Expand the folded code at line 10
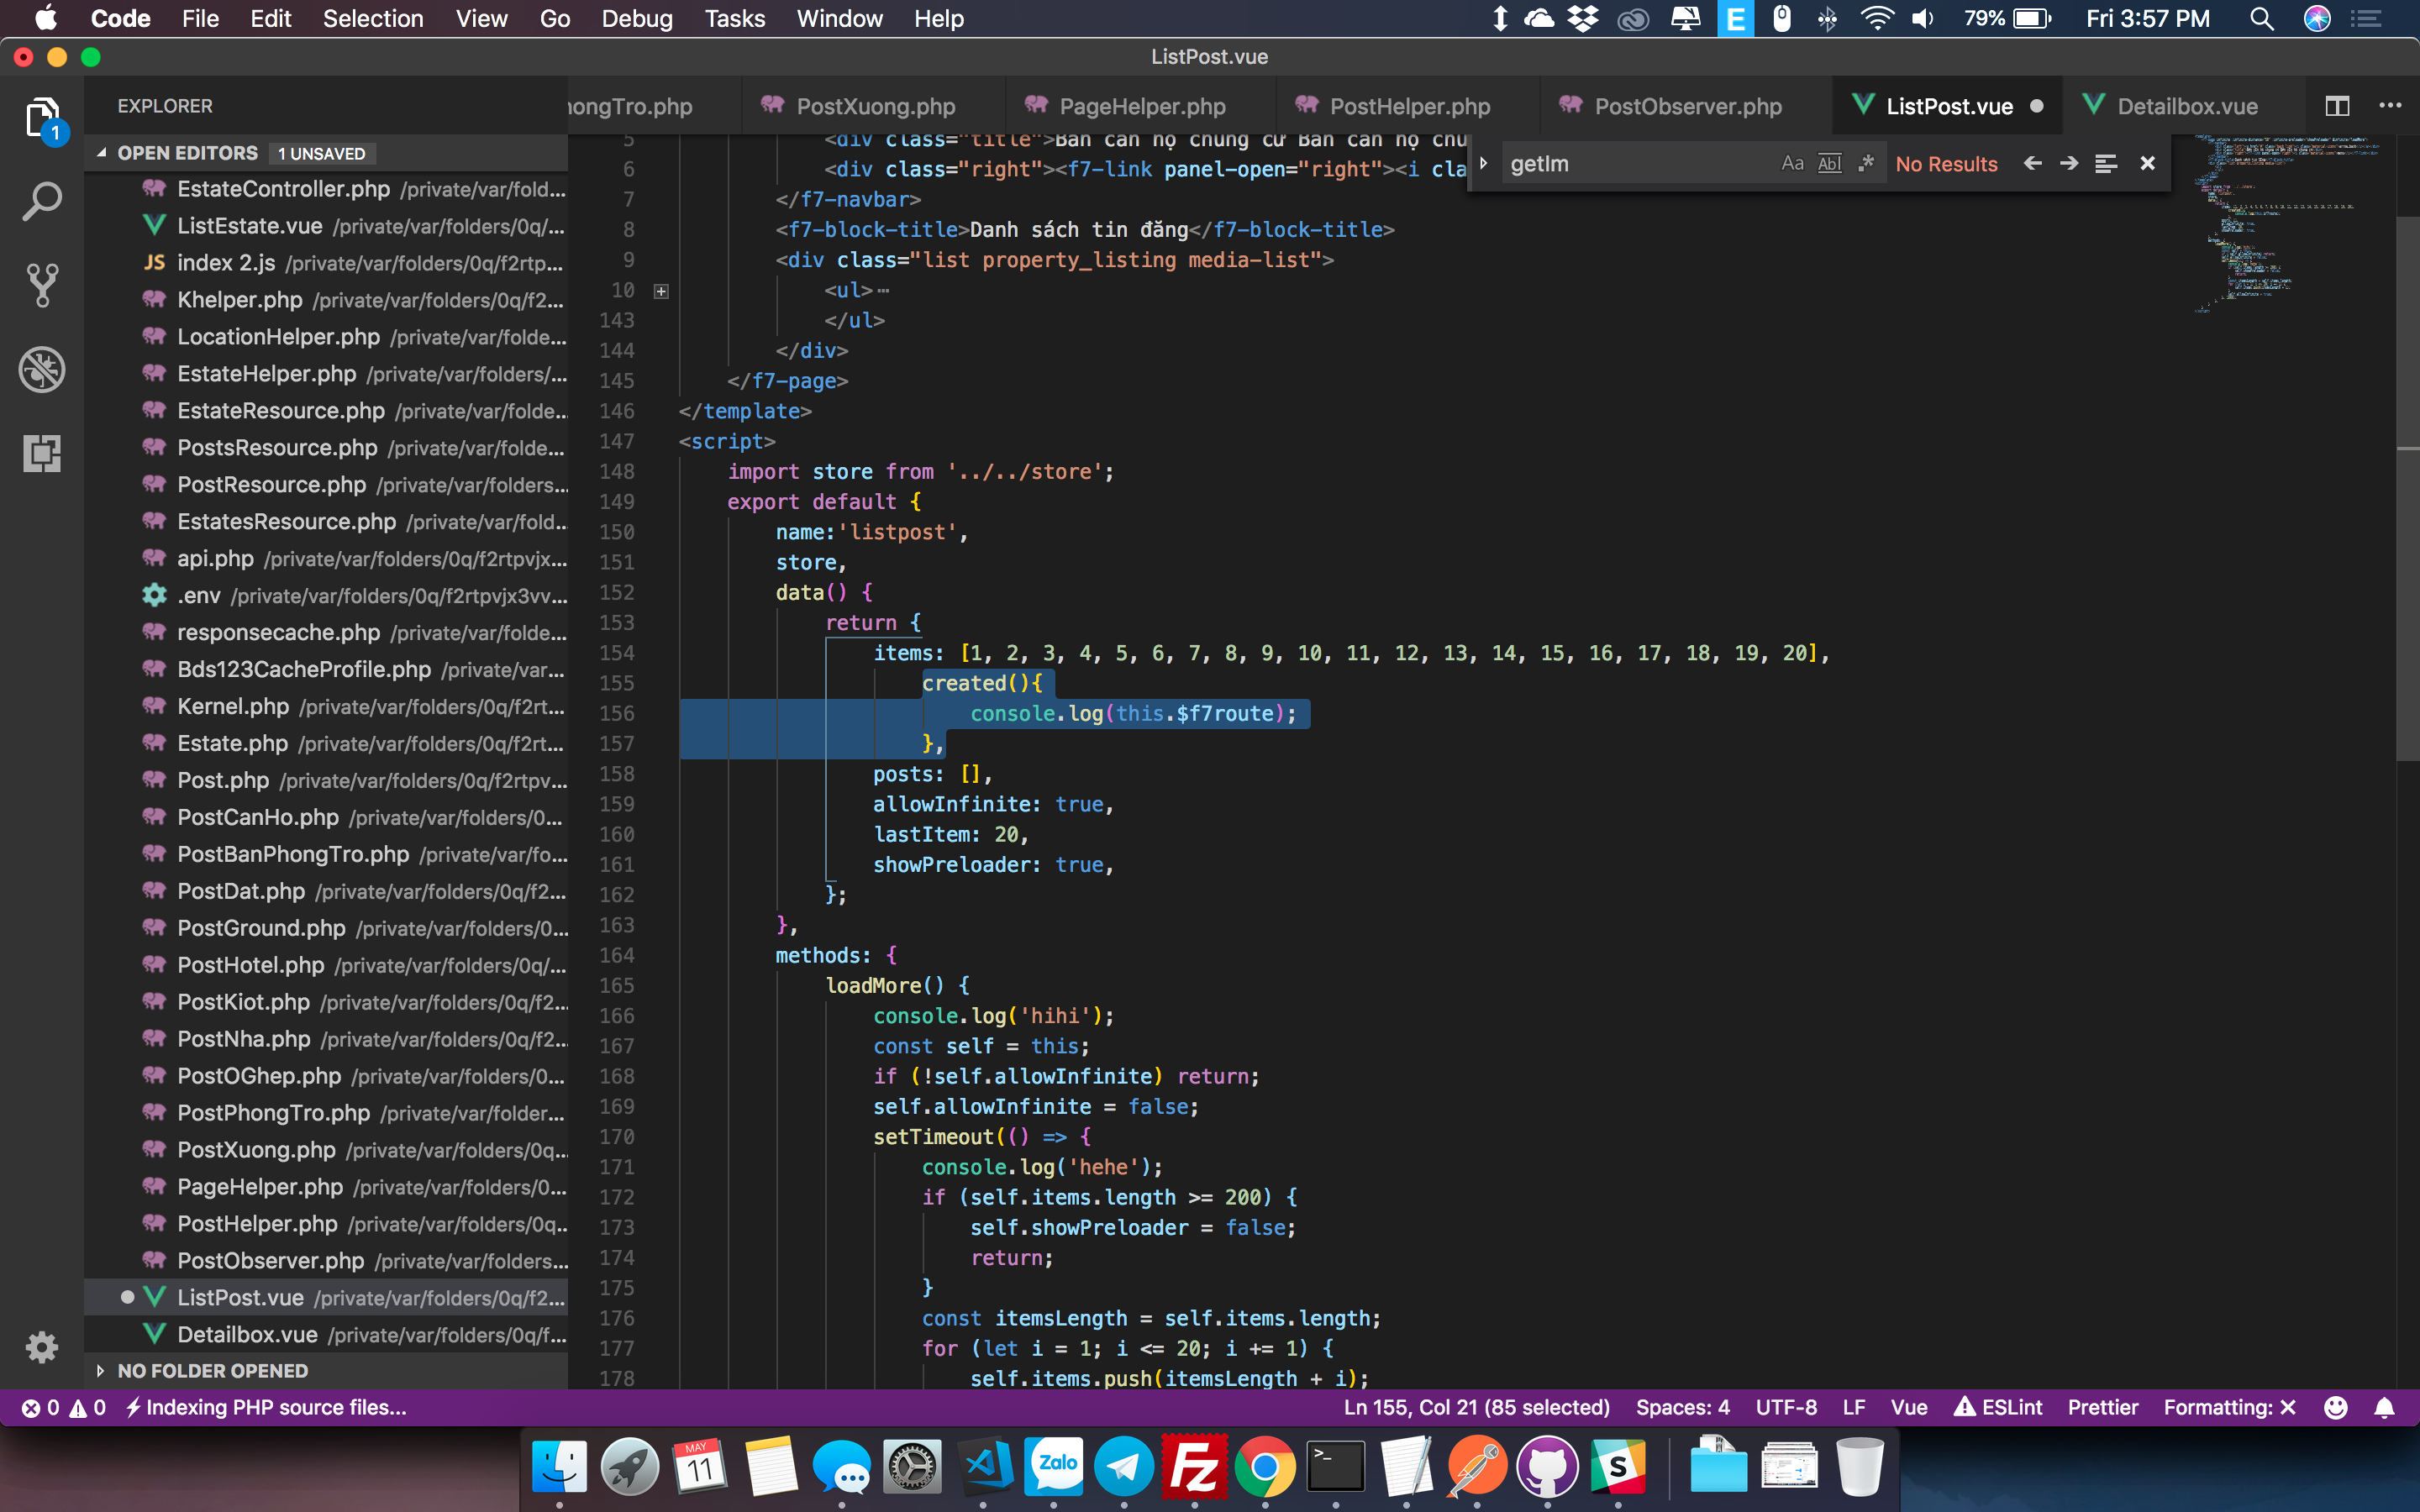 coord(660,290)
